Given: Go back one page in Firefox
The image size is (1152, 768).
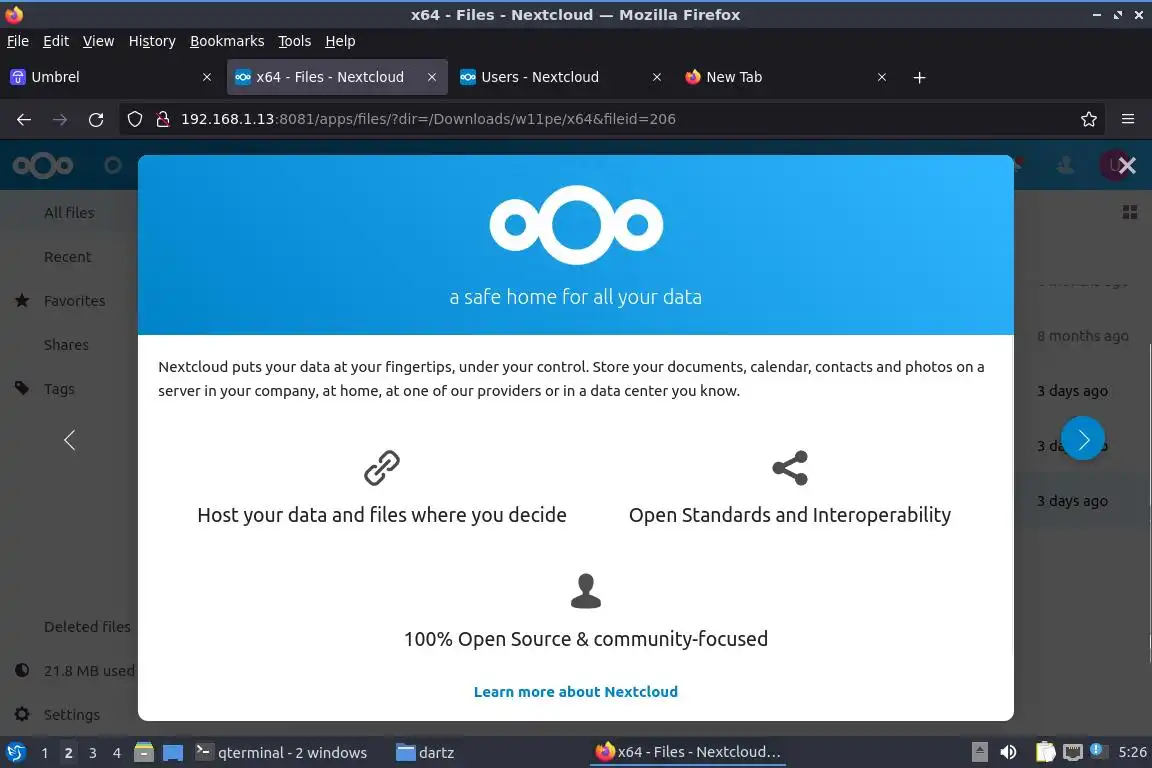Looking at the screenshot, I should [24, 119].
